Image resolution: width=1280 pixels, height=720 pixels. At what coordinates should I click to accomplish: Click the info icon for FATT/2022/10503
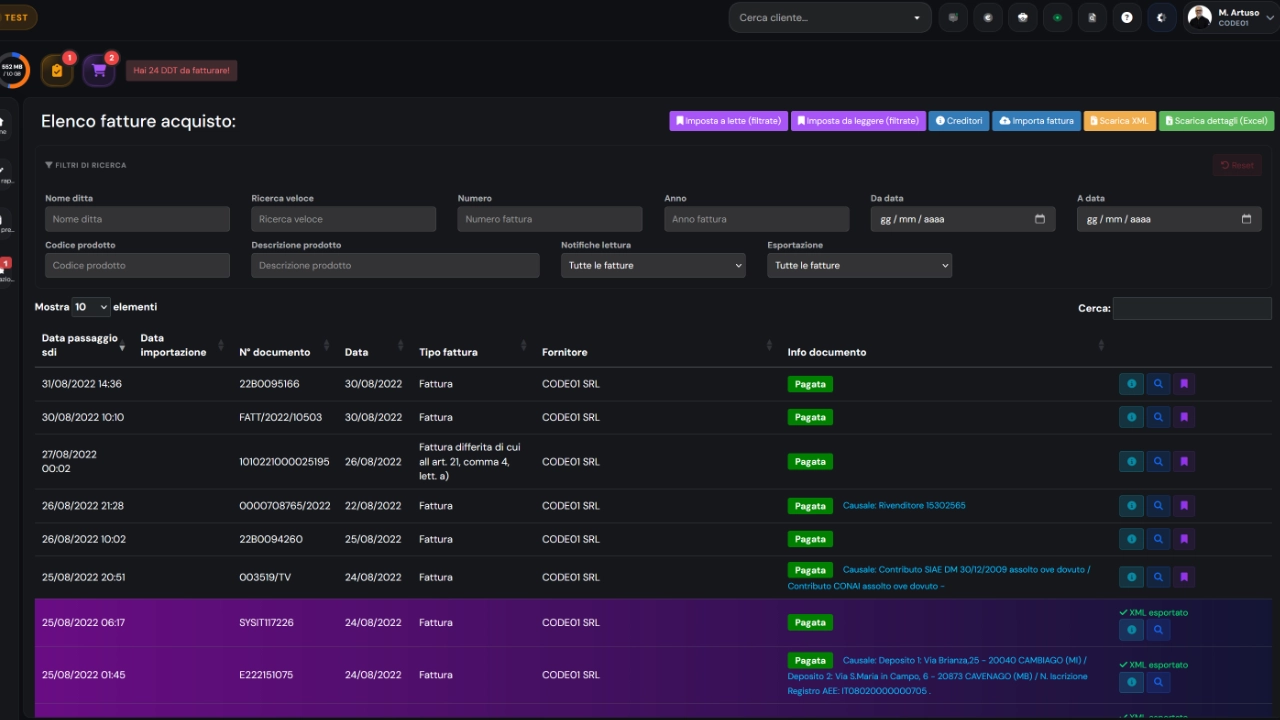(x=1131, y=417)
